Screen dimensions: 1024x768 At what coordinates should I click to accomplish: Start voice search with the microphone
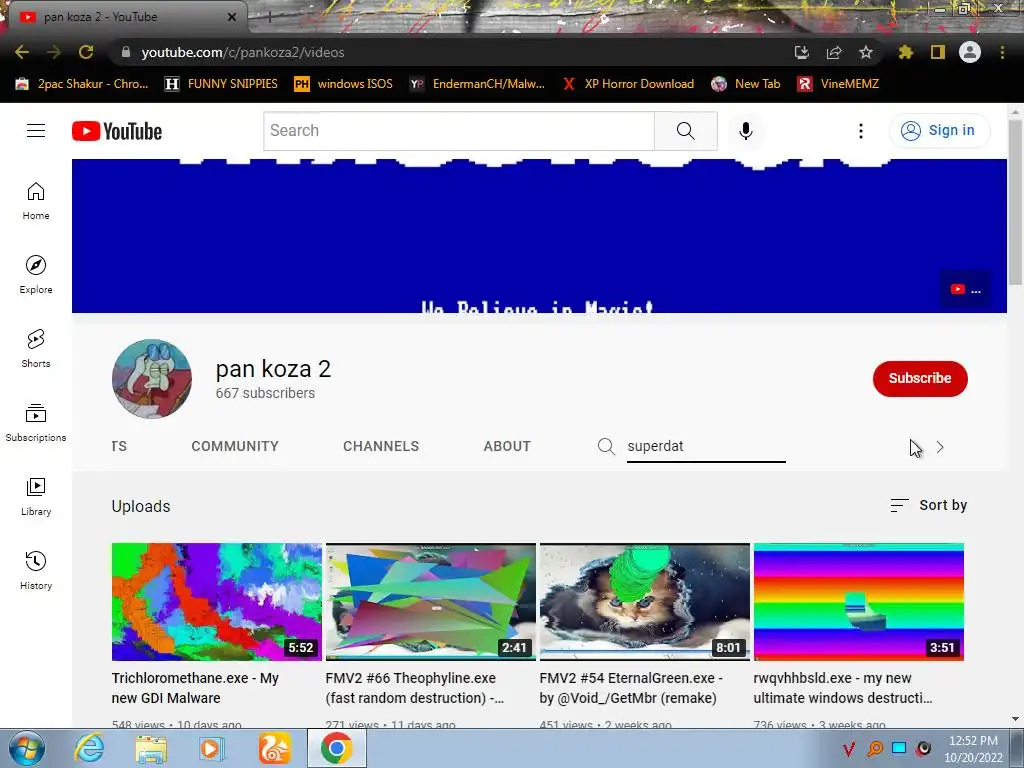point(746,131)
